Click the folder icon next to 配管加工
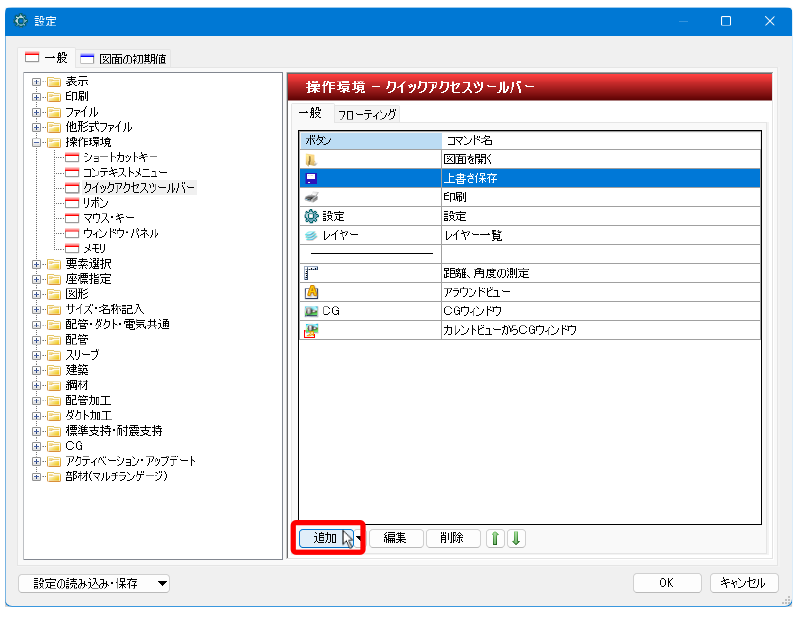Image resolution: width=811 pixels, height=620 pixels. (x=54, y=401)
